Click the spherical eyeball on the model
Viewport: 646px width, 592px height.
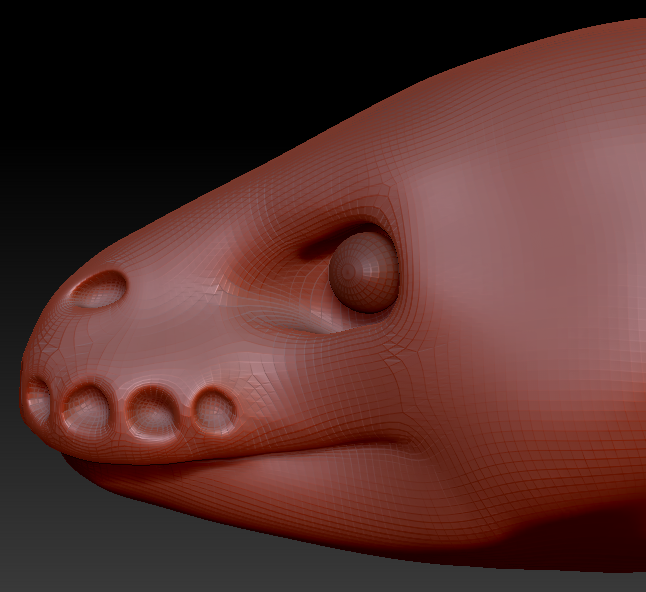(364, 271)
